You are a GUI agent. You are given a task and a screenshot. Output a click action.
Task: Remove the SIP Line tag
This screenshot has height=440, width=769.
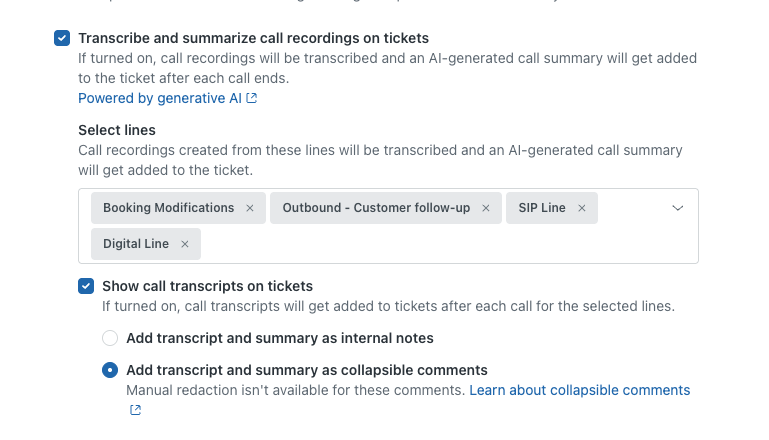582,208
